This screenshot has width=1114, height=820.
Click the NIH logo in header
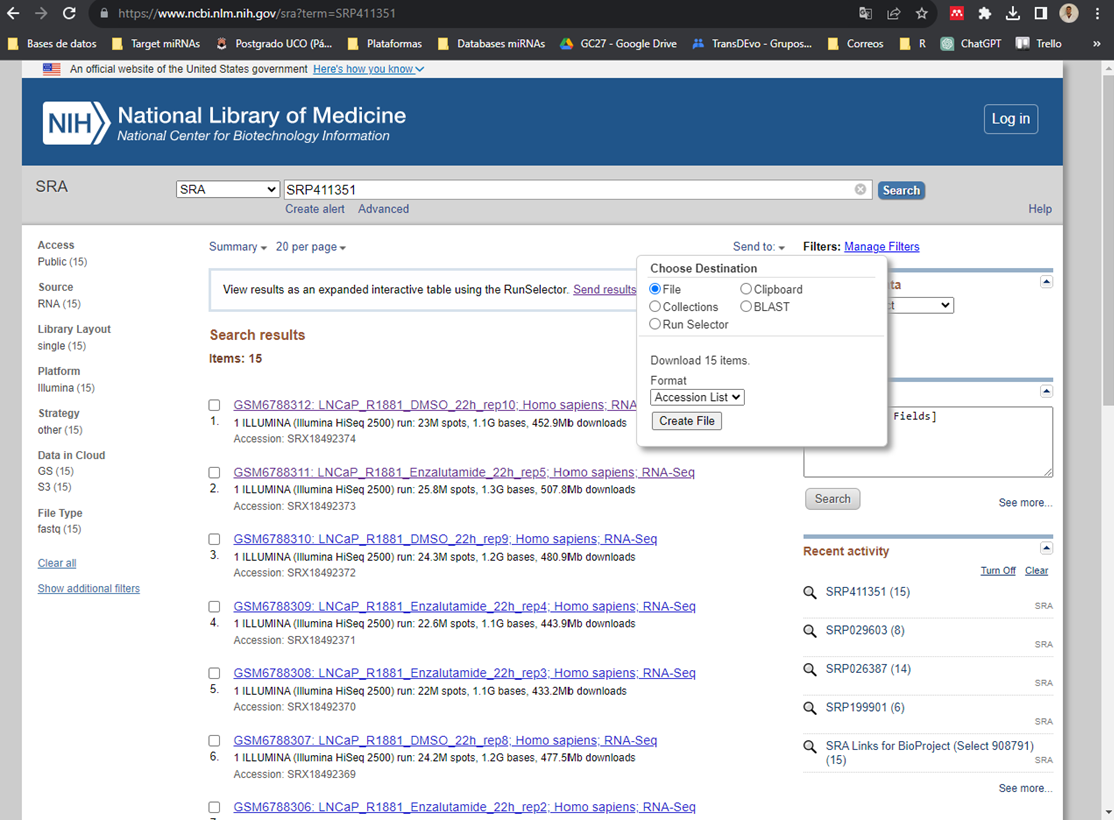coord(76,123)
